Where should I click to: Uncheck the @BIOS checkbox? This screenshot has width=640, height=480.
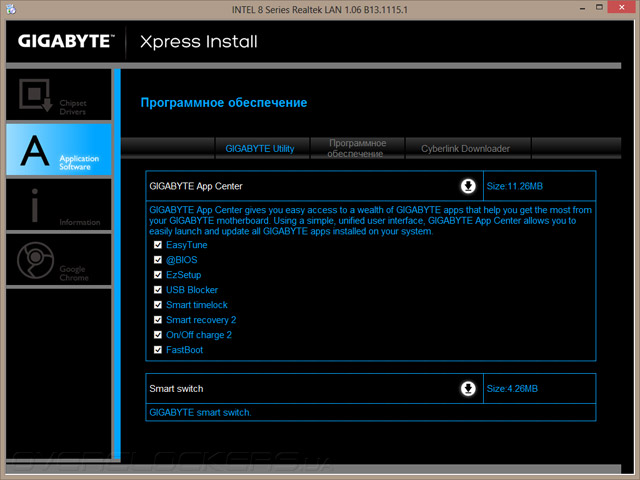pyautogui.click(x=158, y=260)
